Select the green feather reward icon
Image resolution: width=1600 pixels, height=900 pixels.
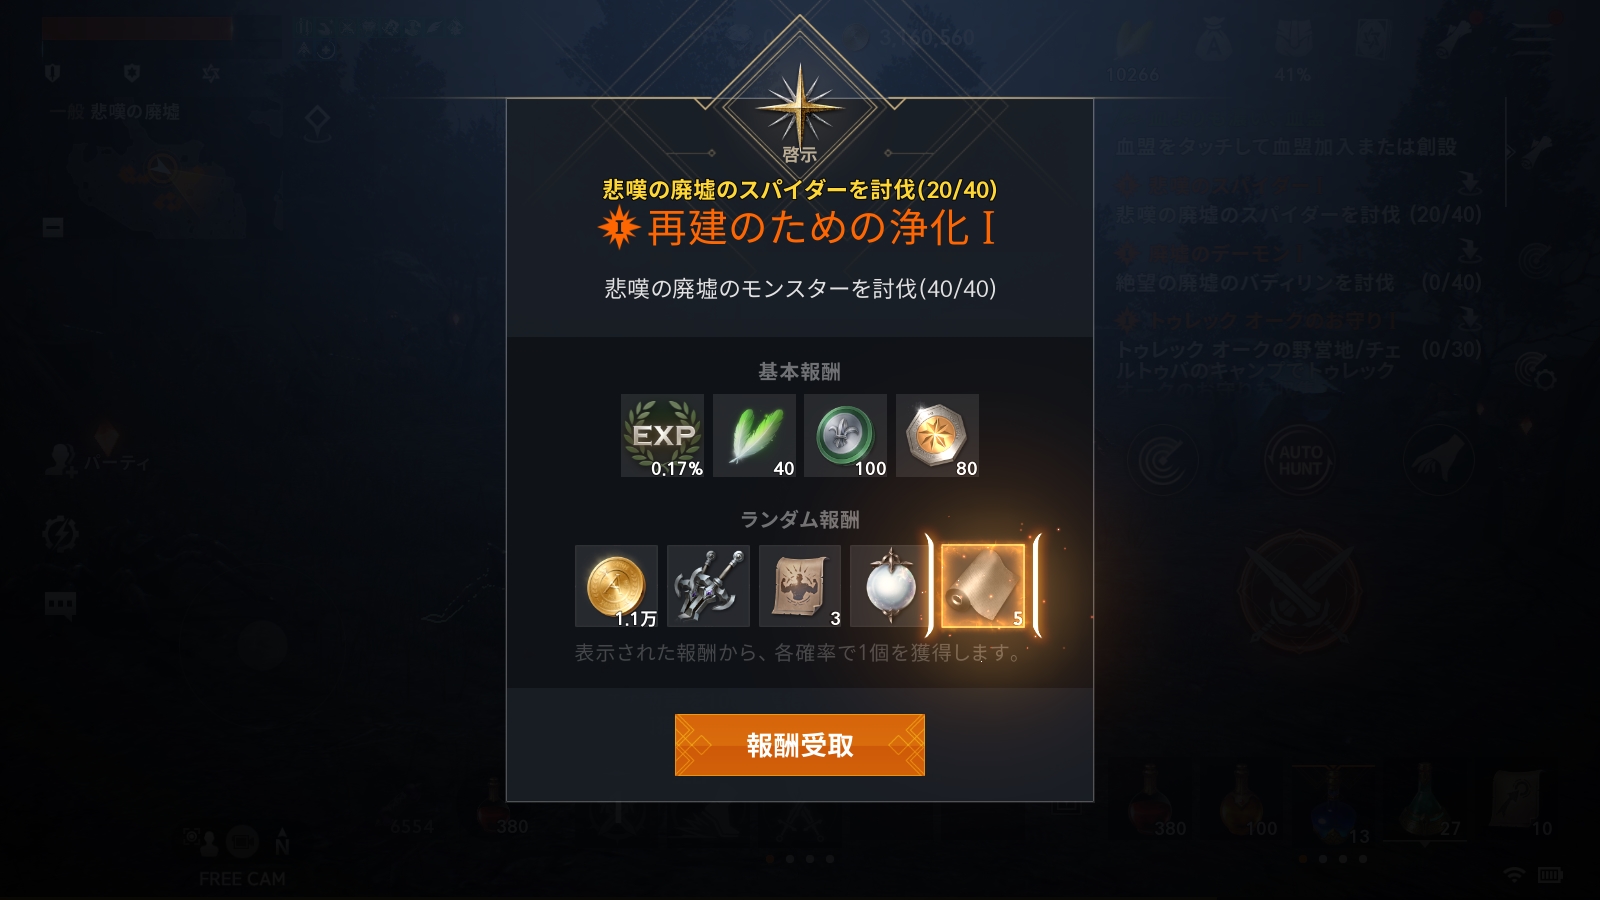pyautogui.click(x=754, y=435)
